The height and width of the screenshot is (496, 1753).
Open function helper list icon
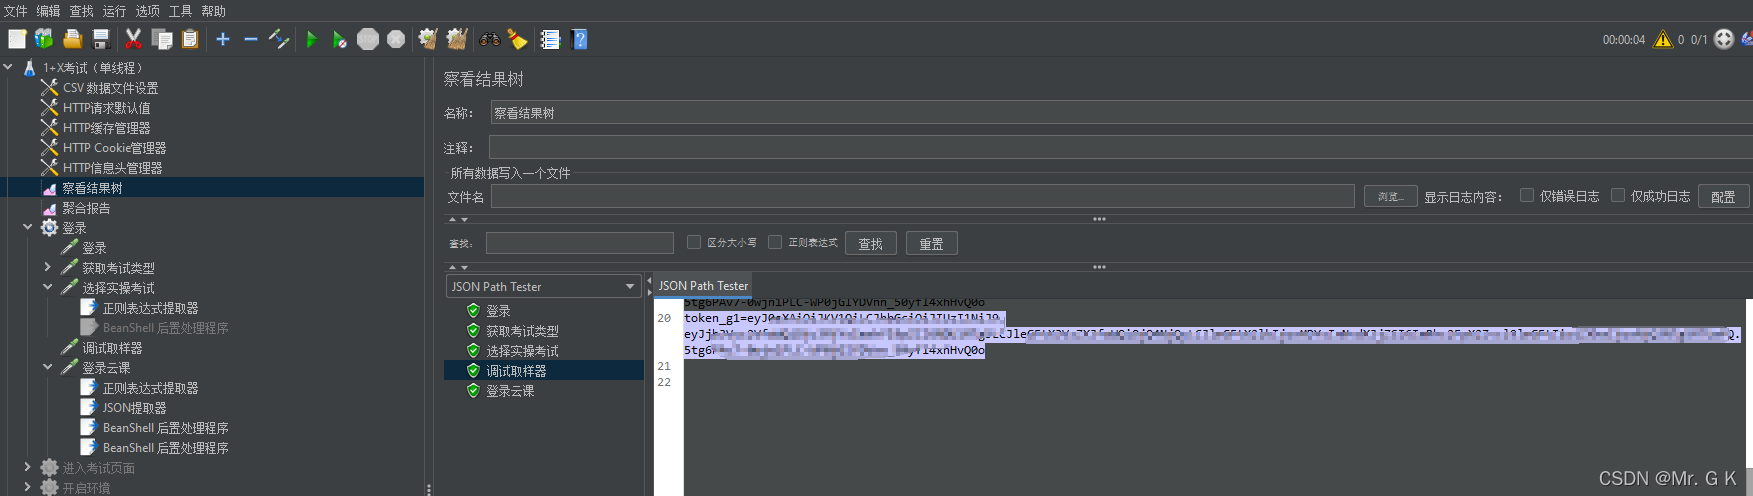550,39
